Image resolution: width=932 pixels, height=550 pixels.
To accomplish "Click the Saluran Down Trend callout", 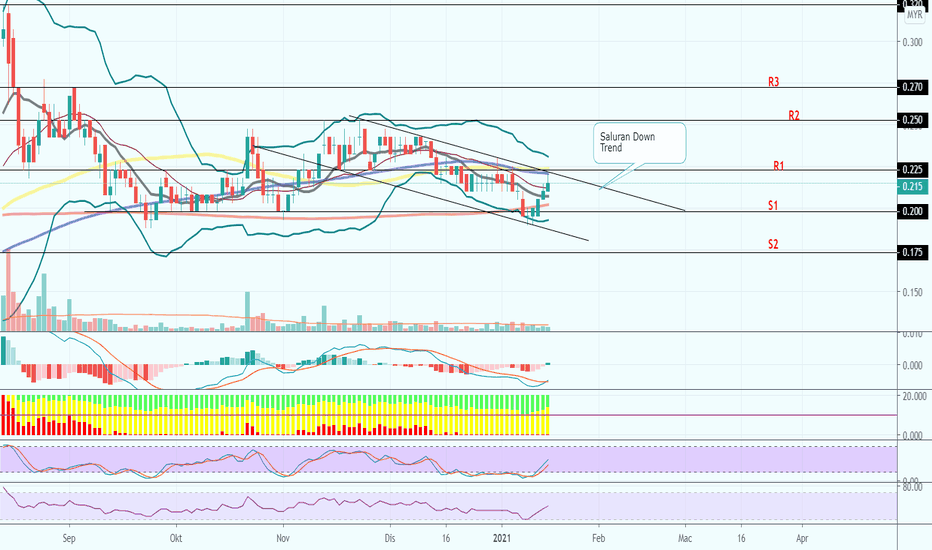I will pos(640,143).
